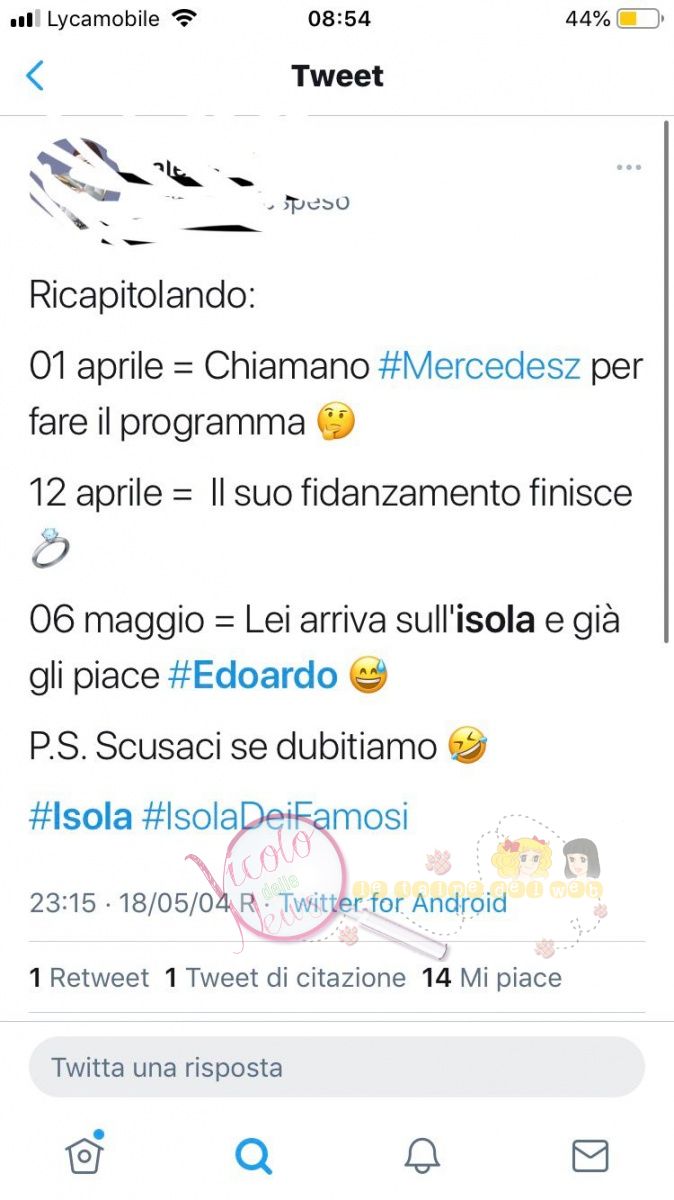Screen dimensions: 674x1200
Task: Open the Notifications bell tab
Action: (422, 1156)
